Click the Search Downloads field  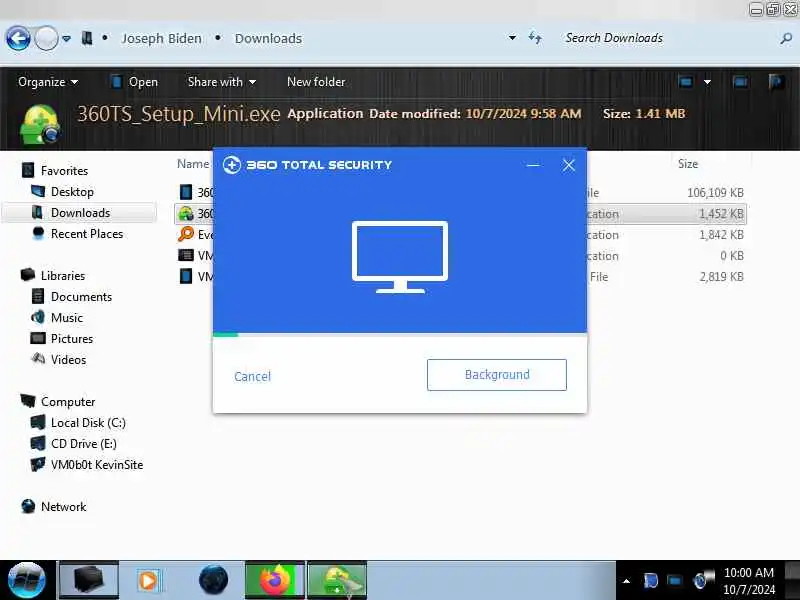[668, 38]
